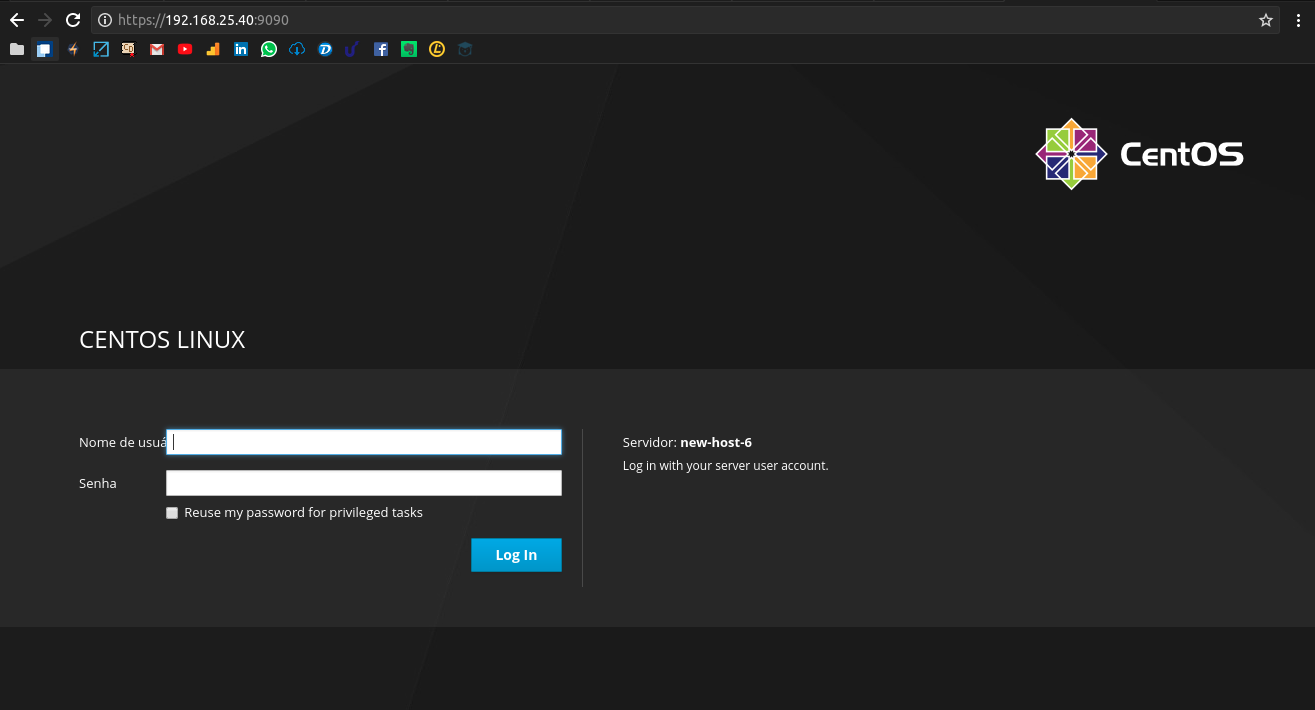Open the YouTube bookmark
This screenshot has width=1315, height=710.
[x=185, y=49]
